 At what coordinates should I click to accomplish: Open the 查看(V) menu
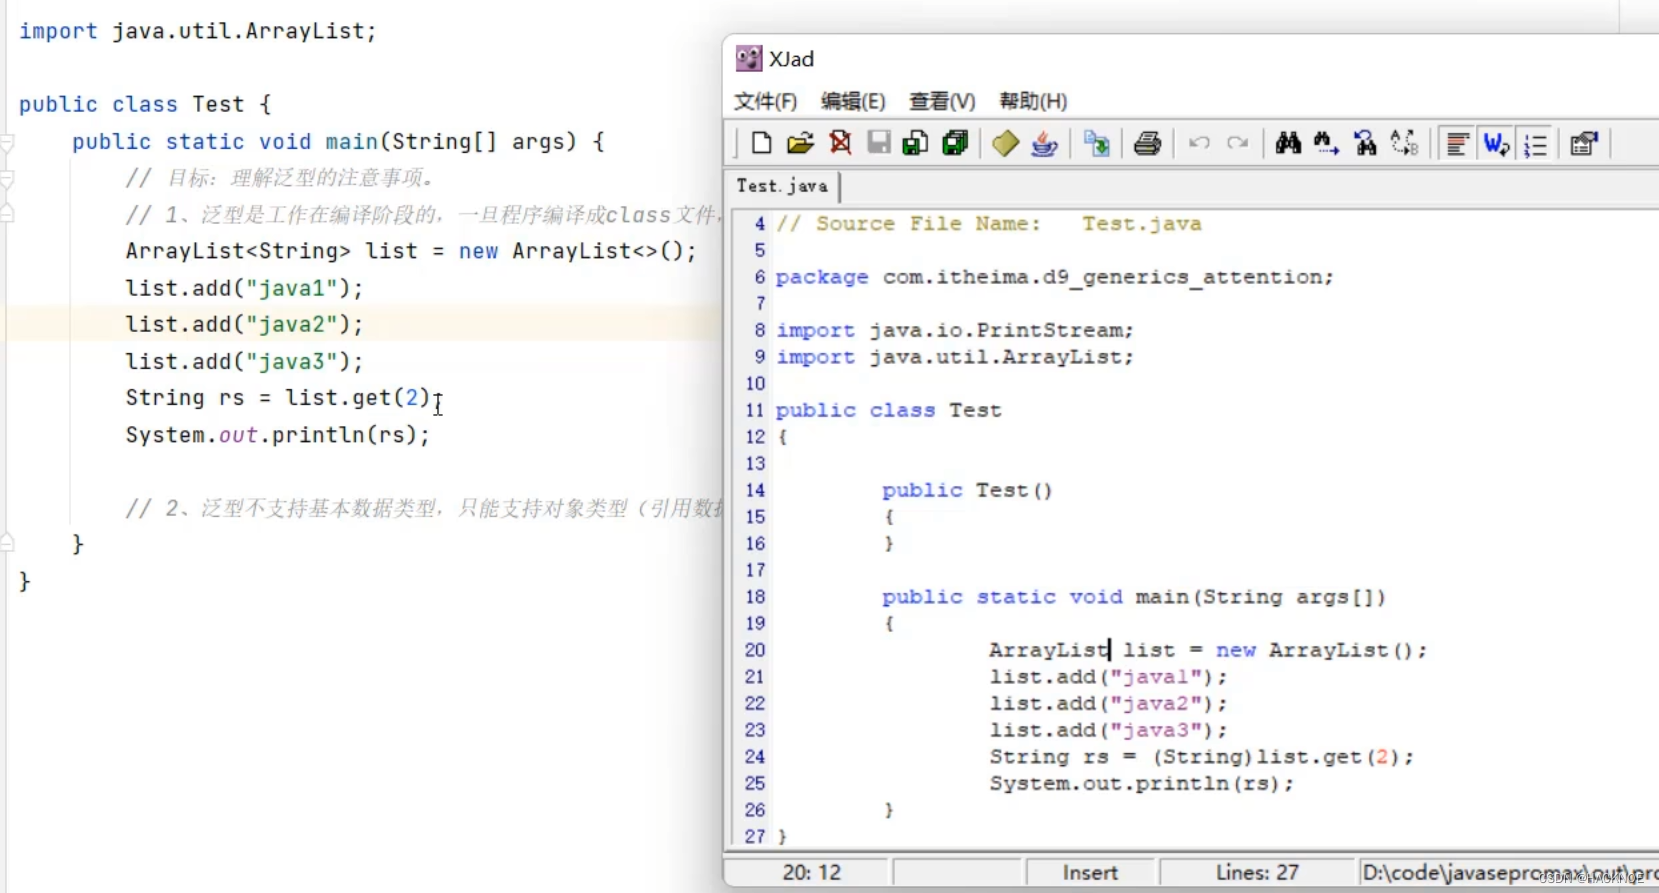coord(941,101)
